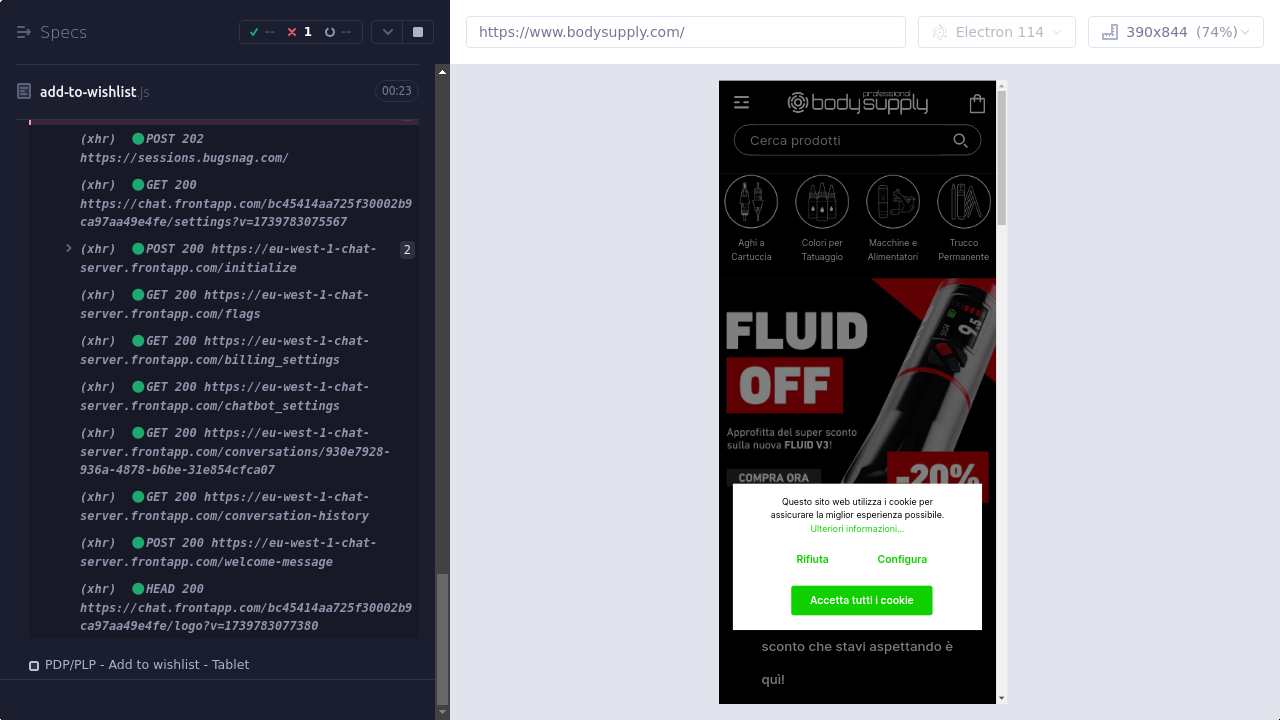Click Accetta tutti i cookie button

point(861,600)
